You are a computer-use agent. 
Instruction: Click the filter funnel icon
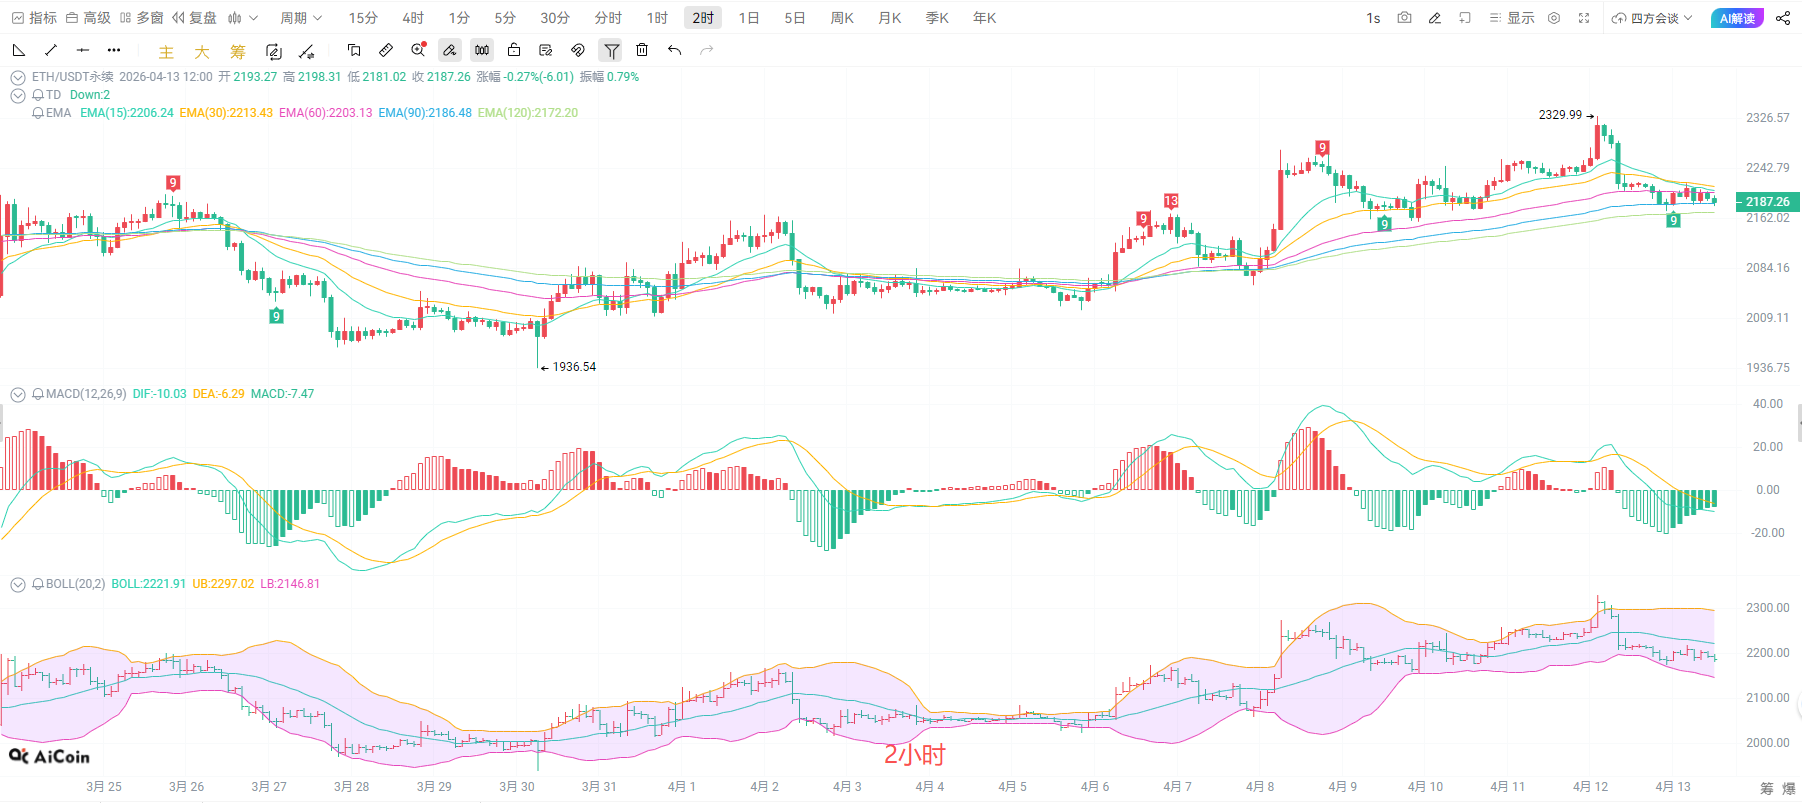[611, 50]
